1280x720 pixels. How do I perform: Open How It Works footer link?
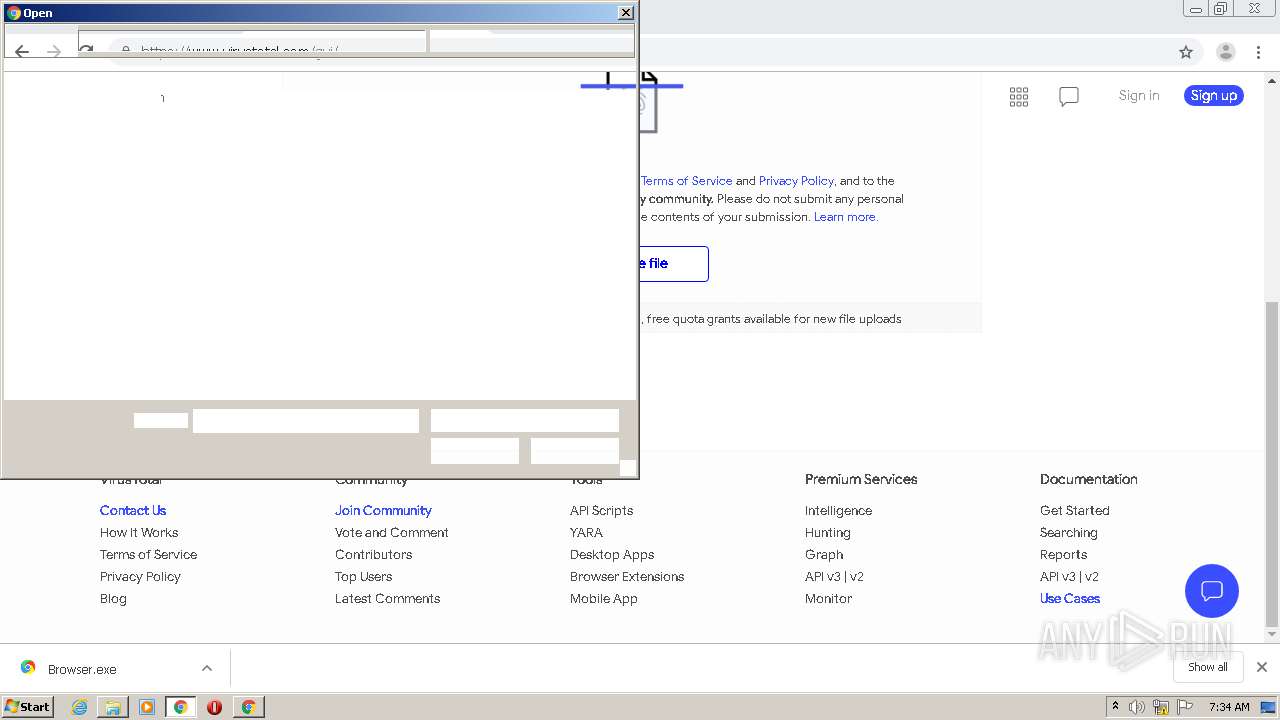(x=139, y=533)
